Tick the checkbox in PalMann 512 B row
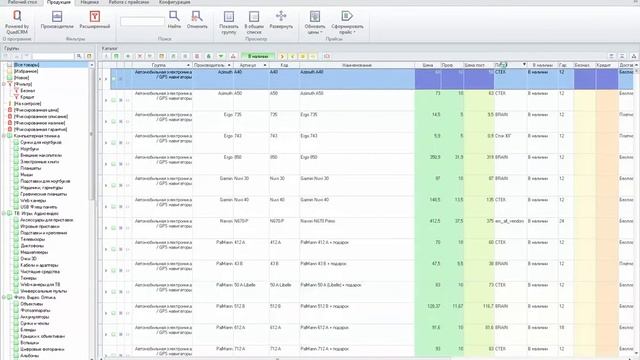640x360 pixels. (x=114, y=313)
